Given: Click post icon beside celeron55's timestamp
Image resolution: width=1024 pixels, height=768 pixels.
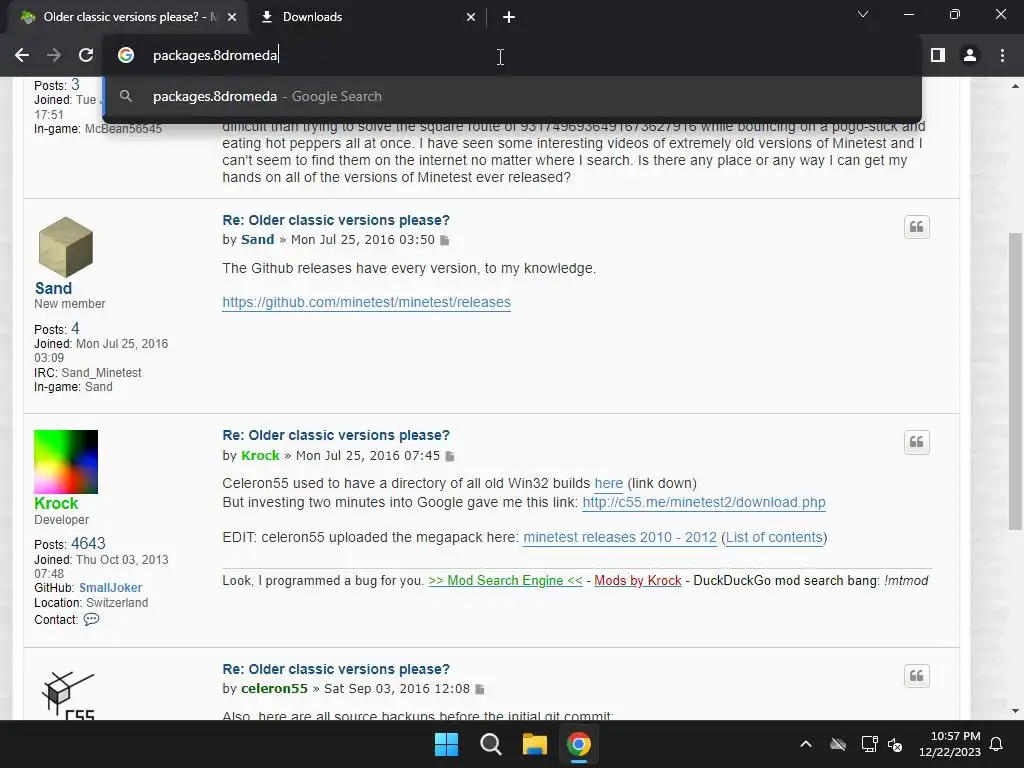Looking at the screenshot, I should (x=480, y=690).
